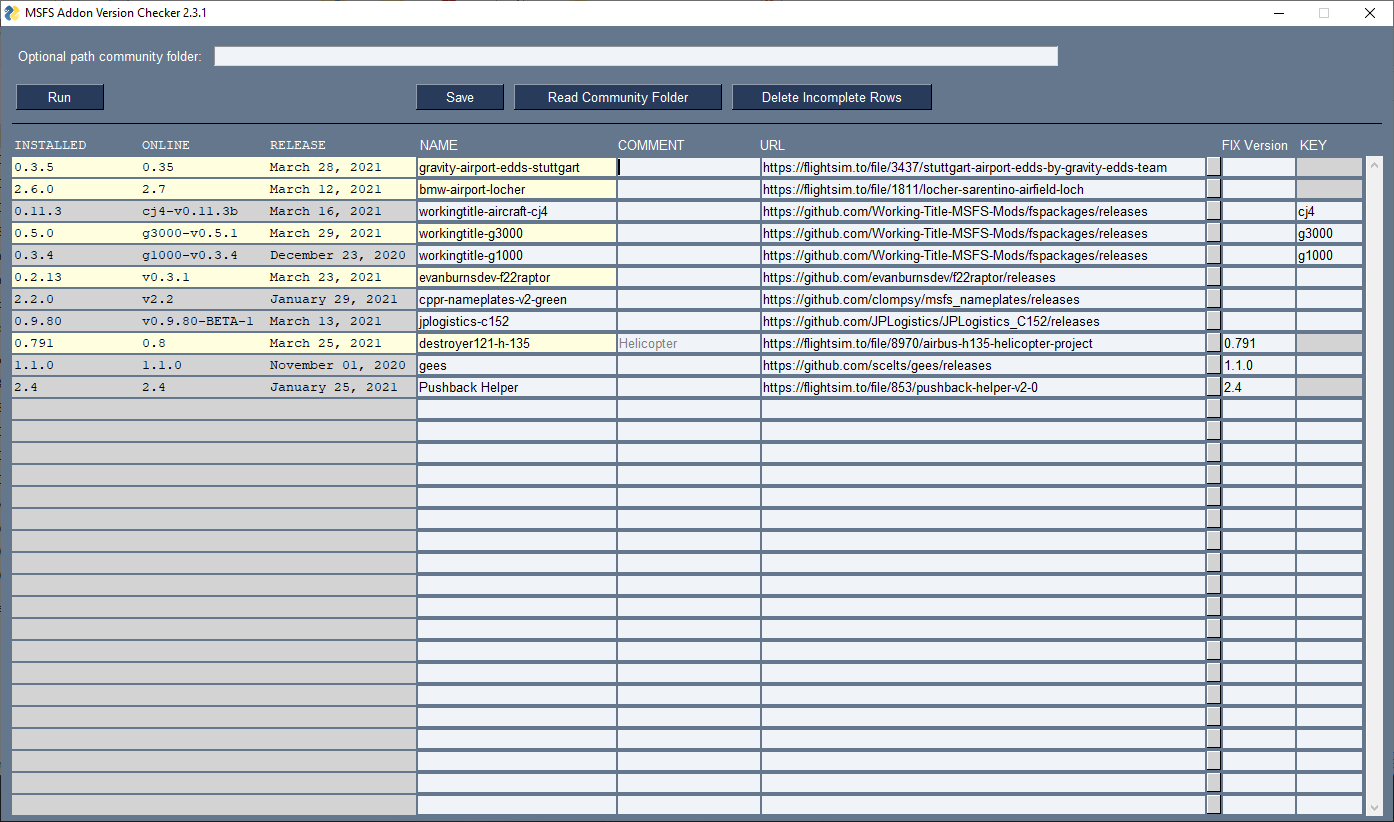Click the KEY field containing g1000
The height and width of the screenshot is (822, 1394).
tap(1329, 255)
